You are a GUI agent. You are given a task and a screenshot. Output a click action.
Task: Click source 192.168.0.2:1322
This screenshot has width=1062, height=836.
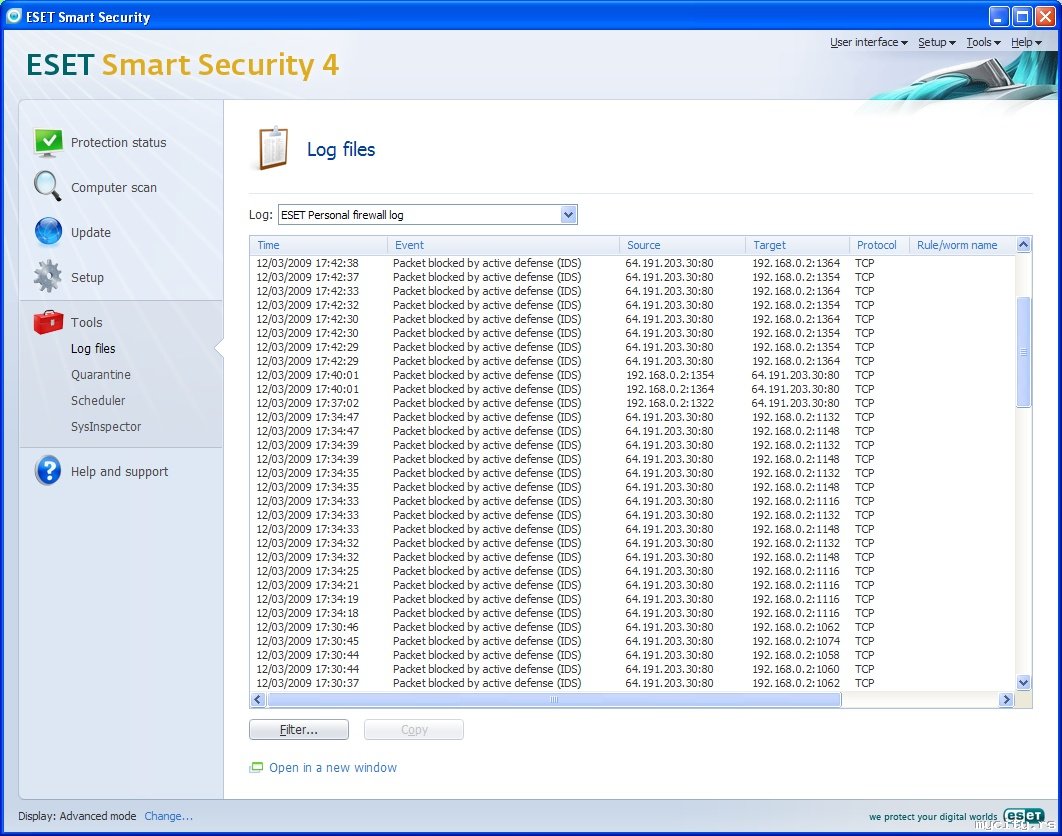point(670,403)
